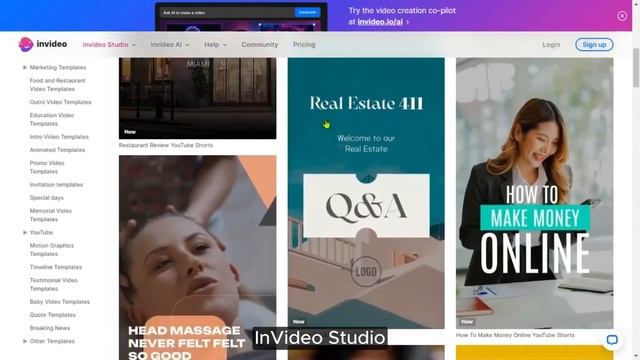The width and height of the screenshot is (640, 360).
Task: Open the Pricing page
Action: coord(304,44)
